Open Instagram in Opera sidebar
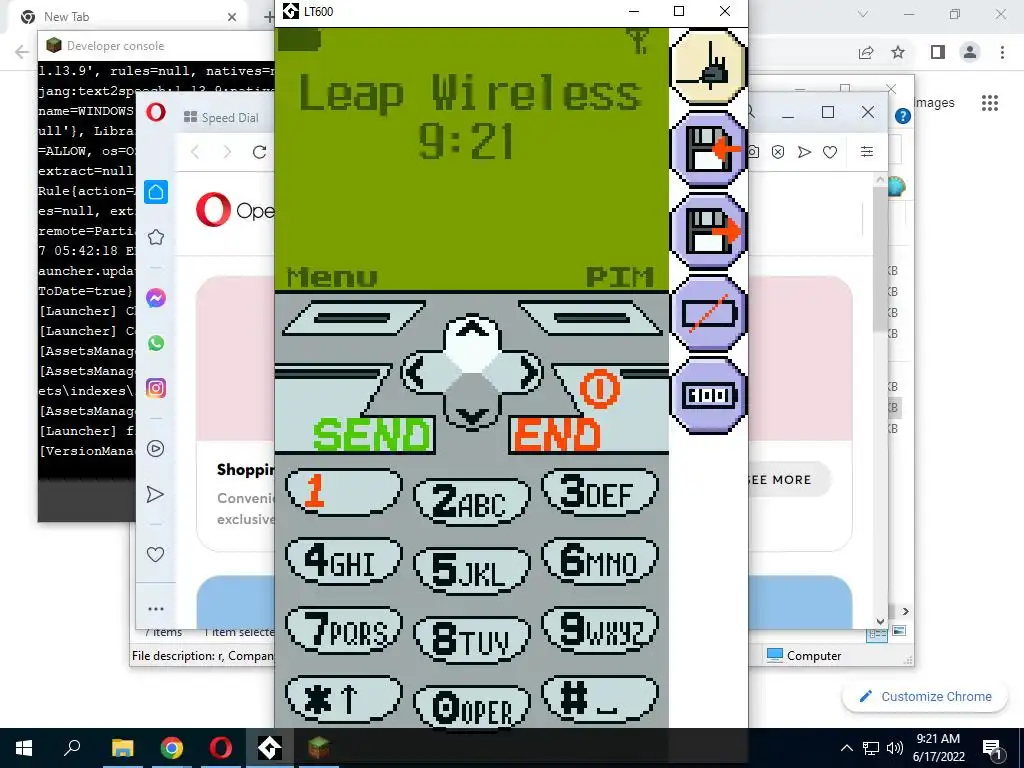Viewport: 1024px width, 768px height. pyautogui.click(x=155, y=389)
